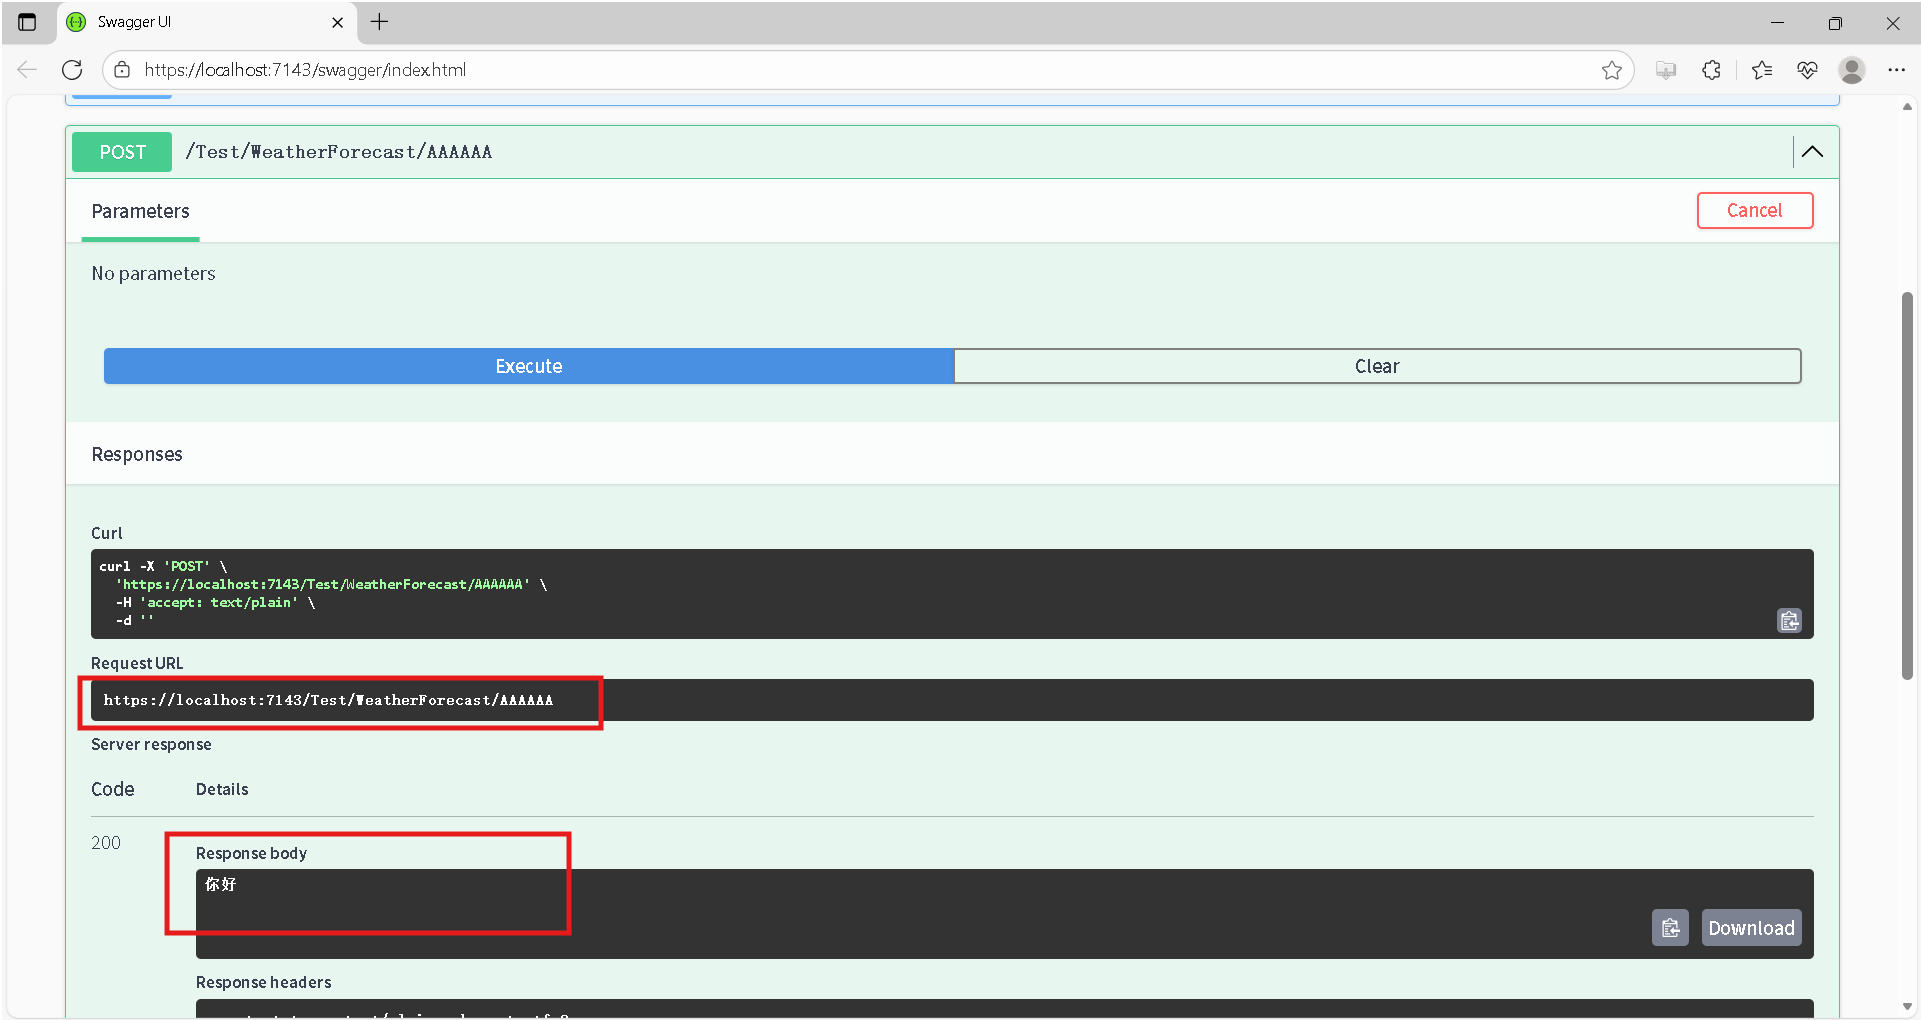Image resolution: width=1921 pixels, height=1020 pixels.
Task: Click the curl command code block
Action: (952, 594)
